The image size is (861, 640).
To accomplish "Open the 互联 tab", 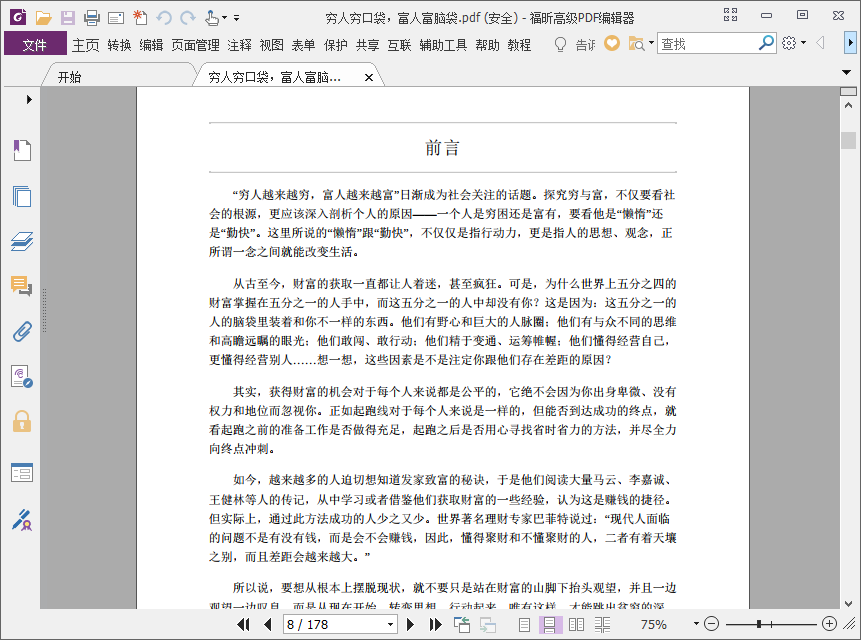I will click(399, 44).
